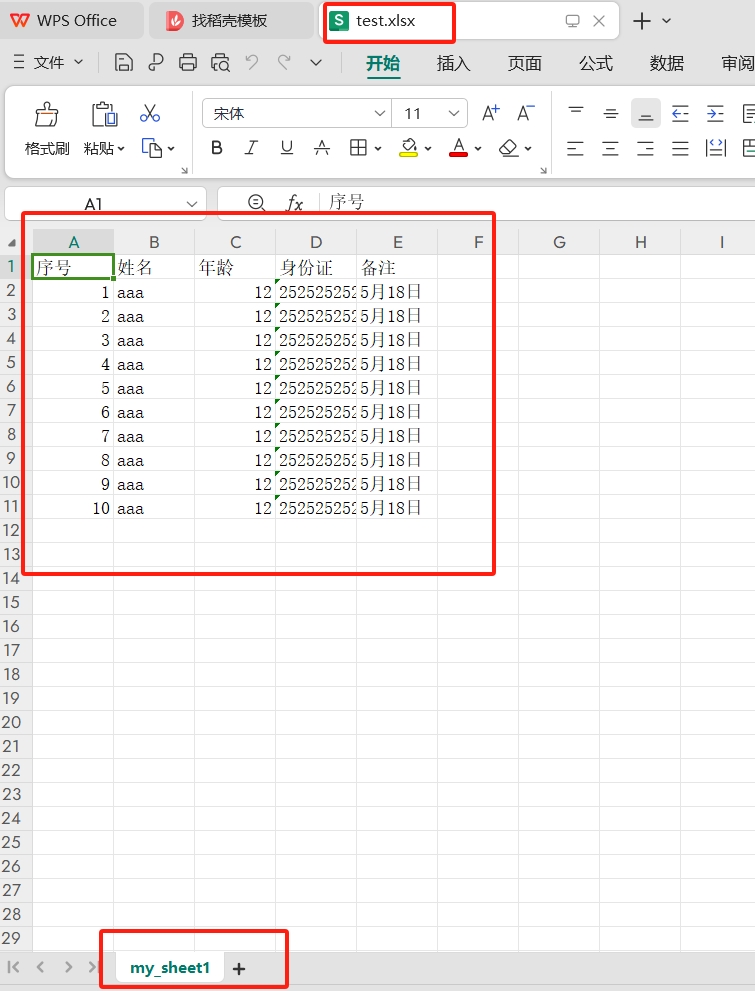755x991 pixels.
Task: Select cell B2 containing aaa
Action: click(x=154, y=292)
